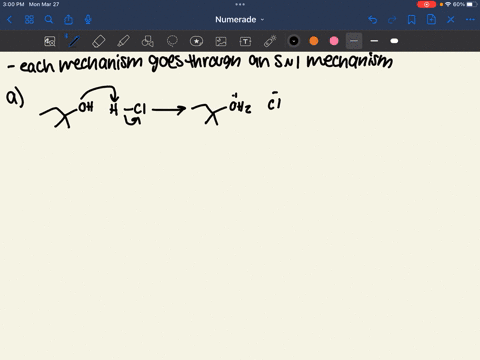Open the search tool
480x360 pixels.
click(49, 20)
